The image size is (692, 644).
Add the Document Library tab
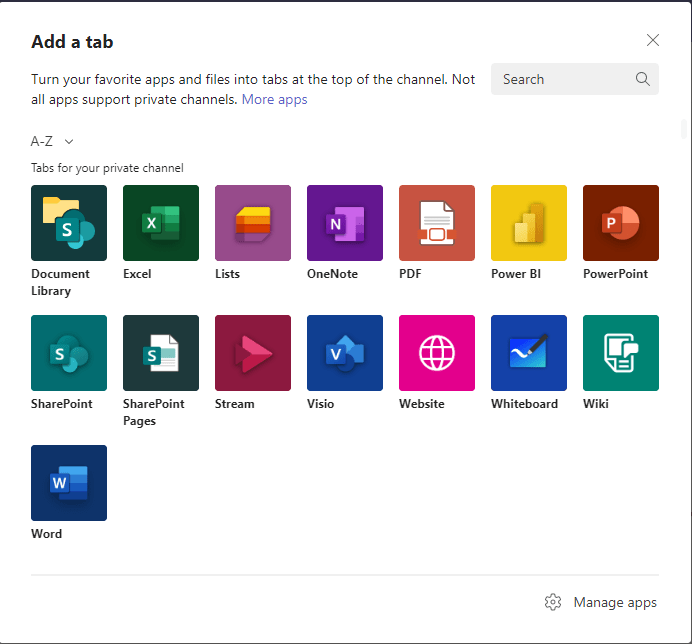pyautogui.click(x=69, y=223)
